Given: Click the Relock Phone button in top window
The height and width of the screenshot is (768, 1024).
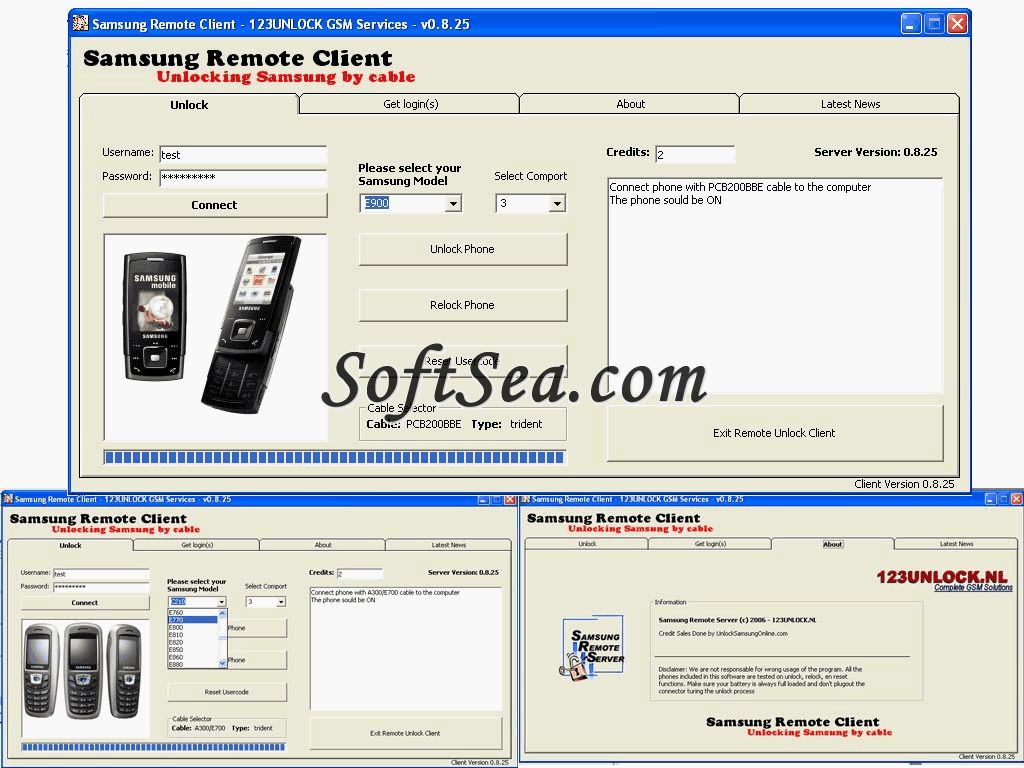Looking at the screenshot, I should [462, 305].
